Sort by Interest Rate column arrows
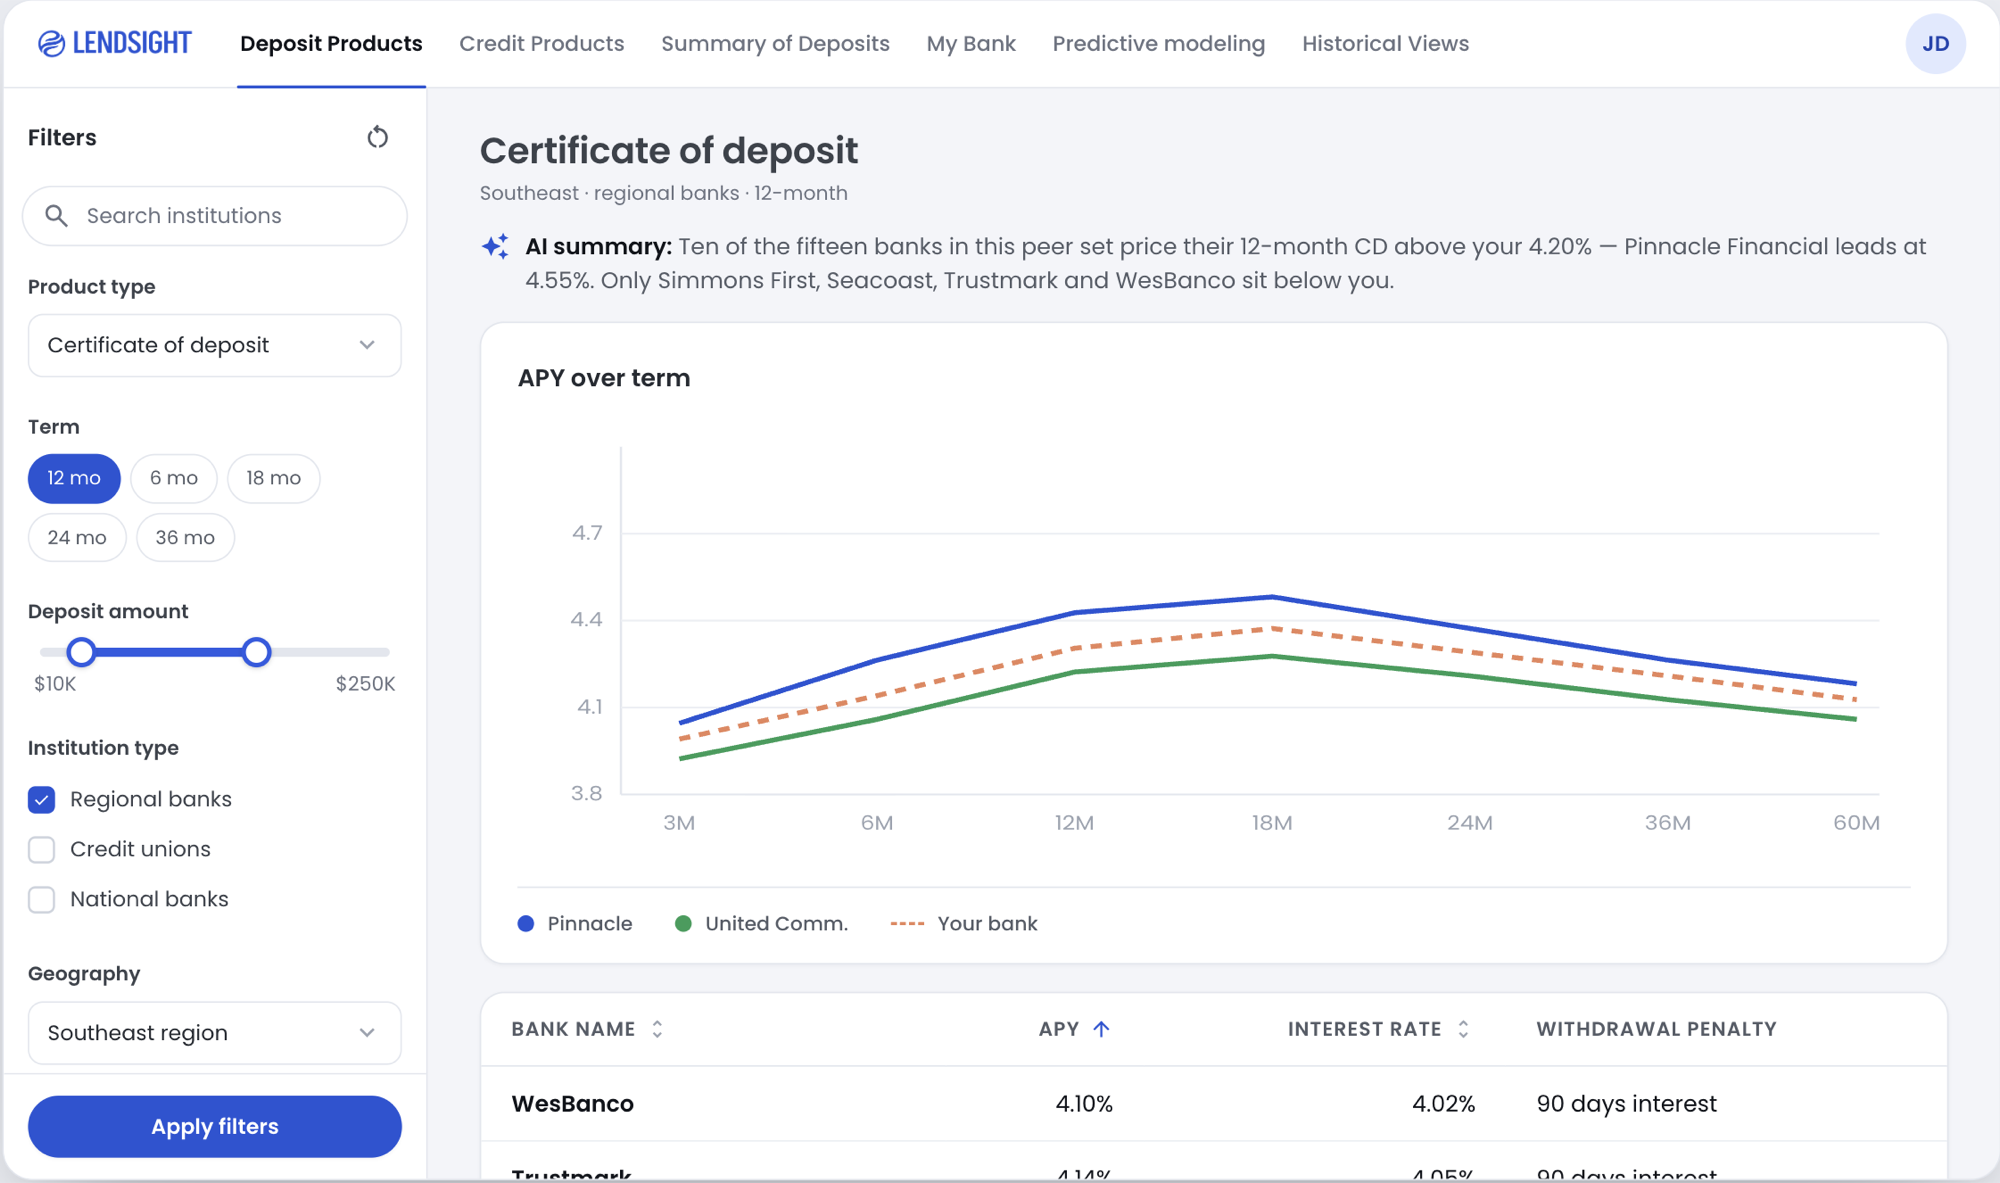Image resolution: width=2000 pixels, height=1183 pixels. (1463, 1029)
